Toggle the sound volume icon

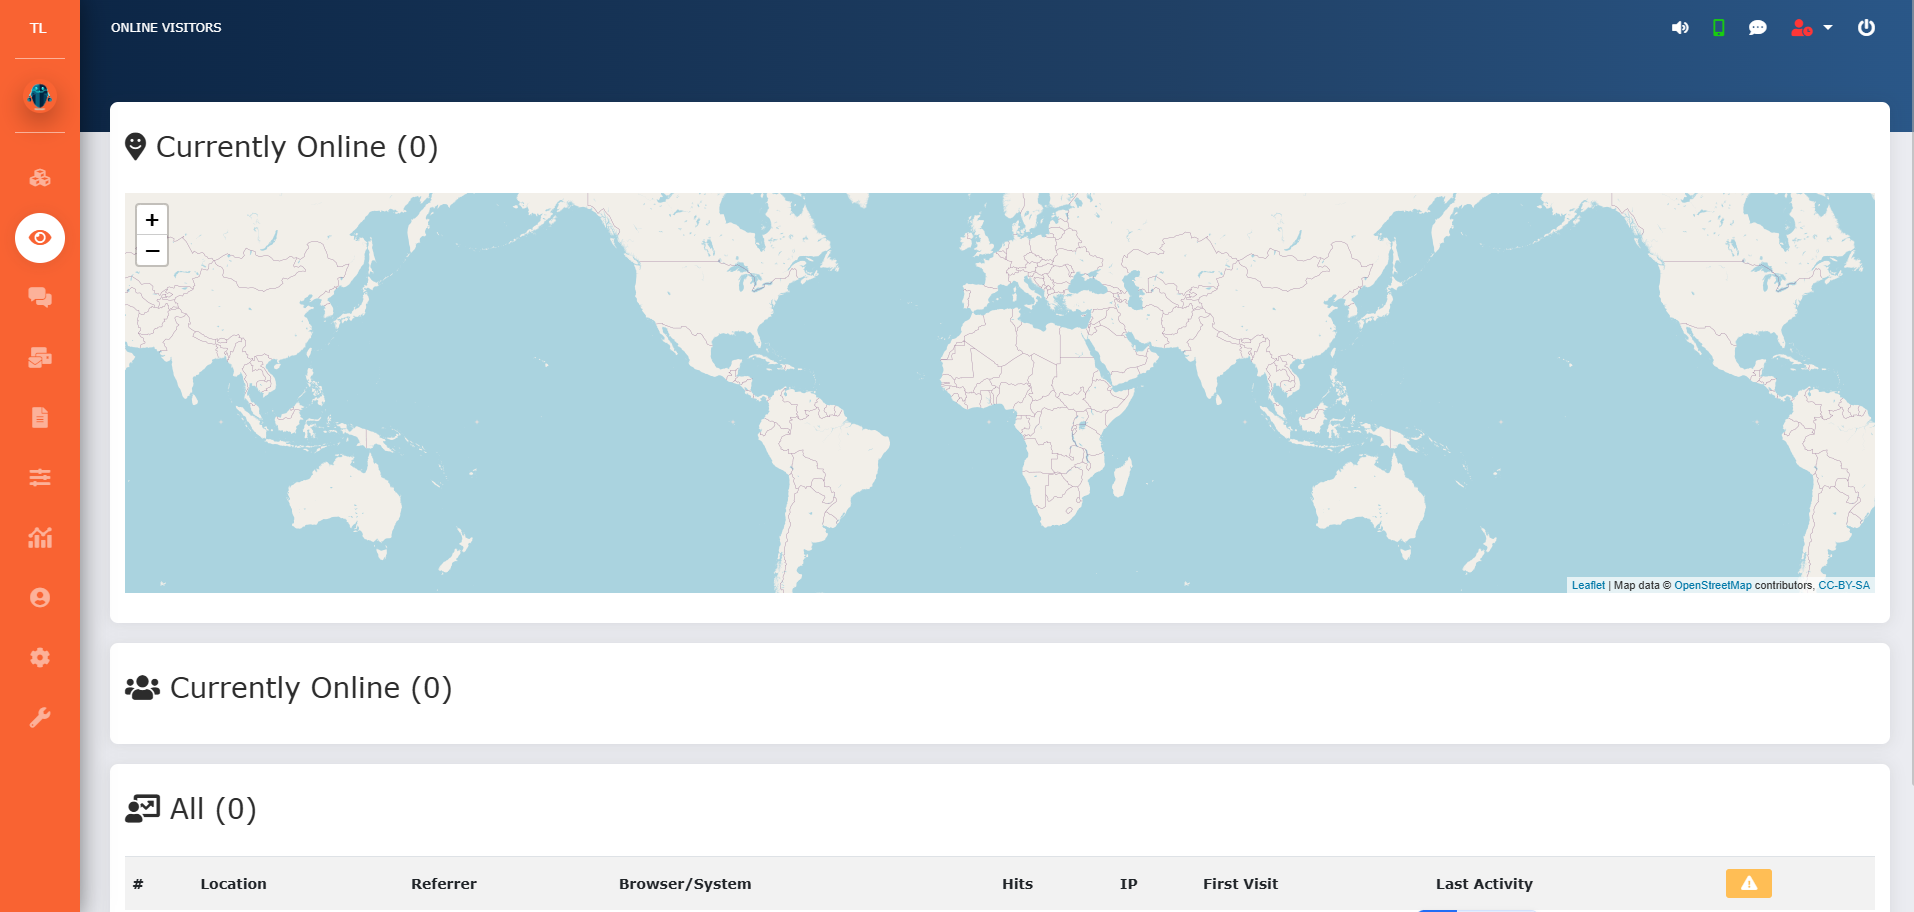(x=1680, y=28)
